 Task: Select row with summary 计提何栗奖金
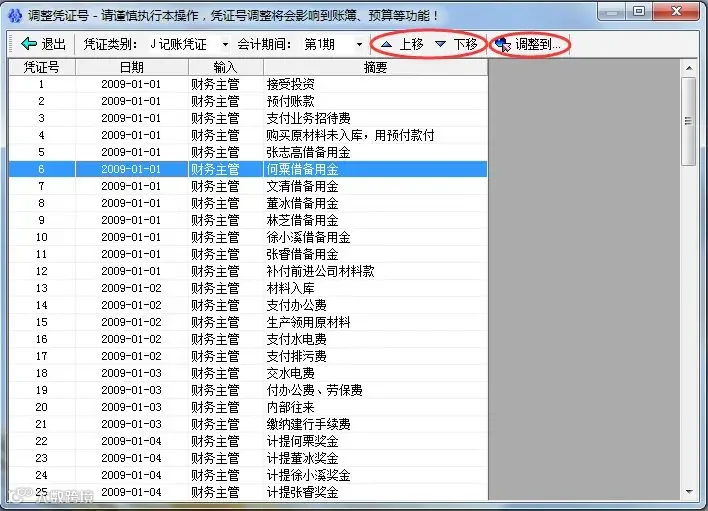pos(248,441)
